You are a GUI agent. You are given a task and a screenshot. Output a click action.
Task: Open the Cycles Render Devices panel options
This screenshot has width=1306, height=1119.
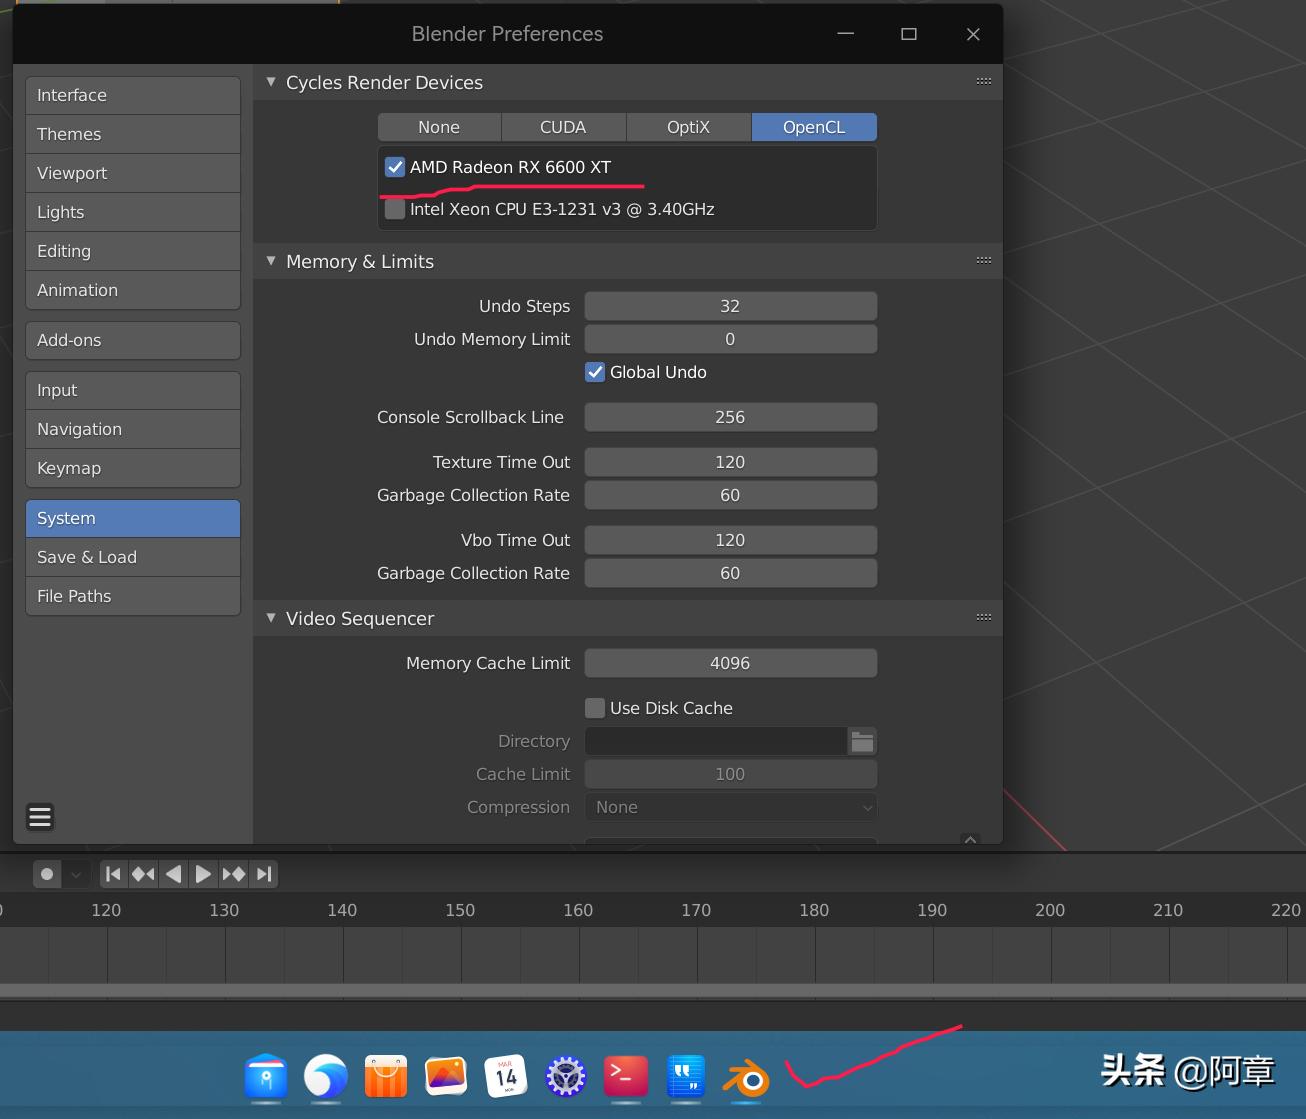(x=983, y=82)
